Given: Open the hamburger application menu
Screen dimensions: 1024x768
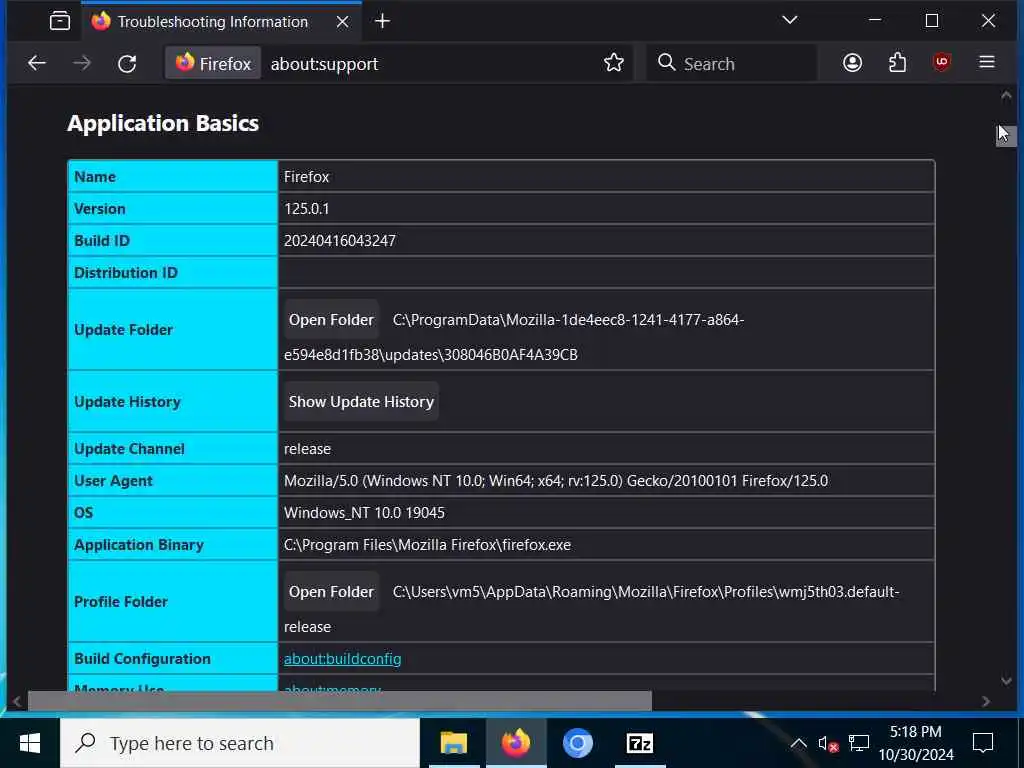Looking at the screenshot, I should [x=987, y=62].
